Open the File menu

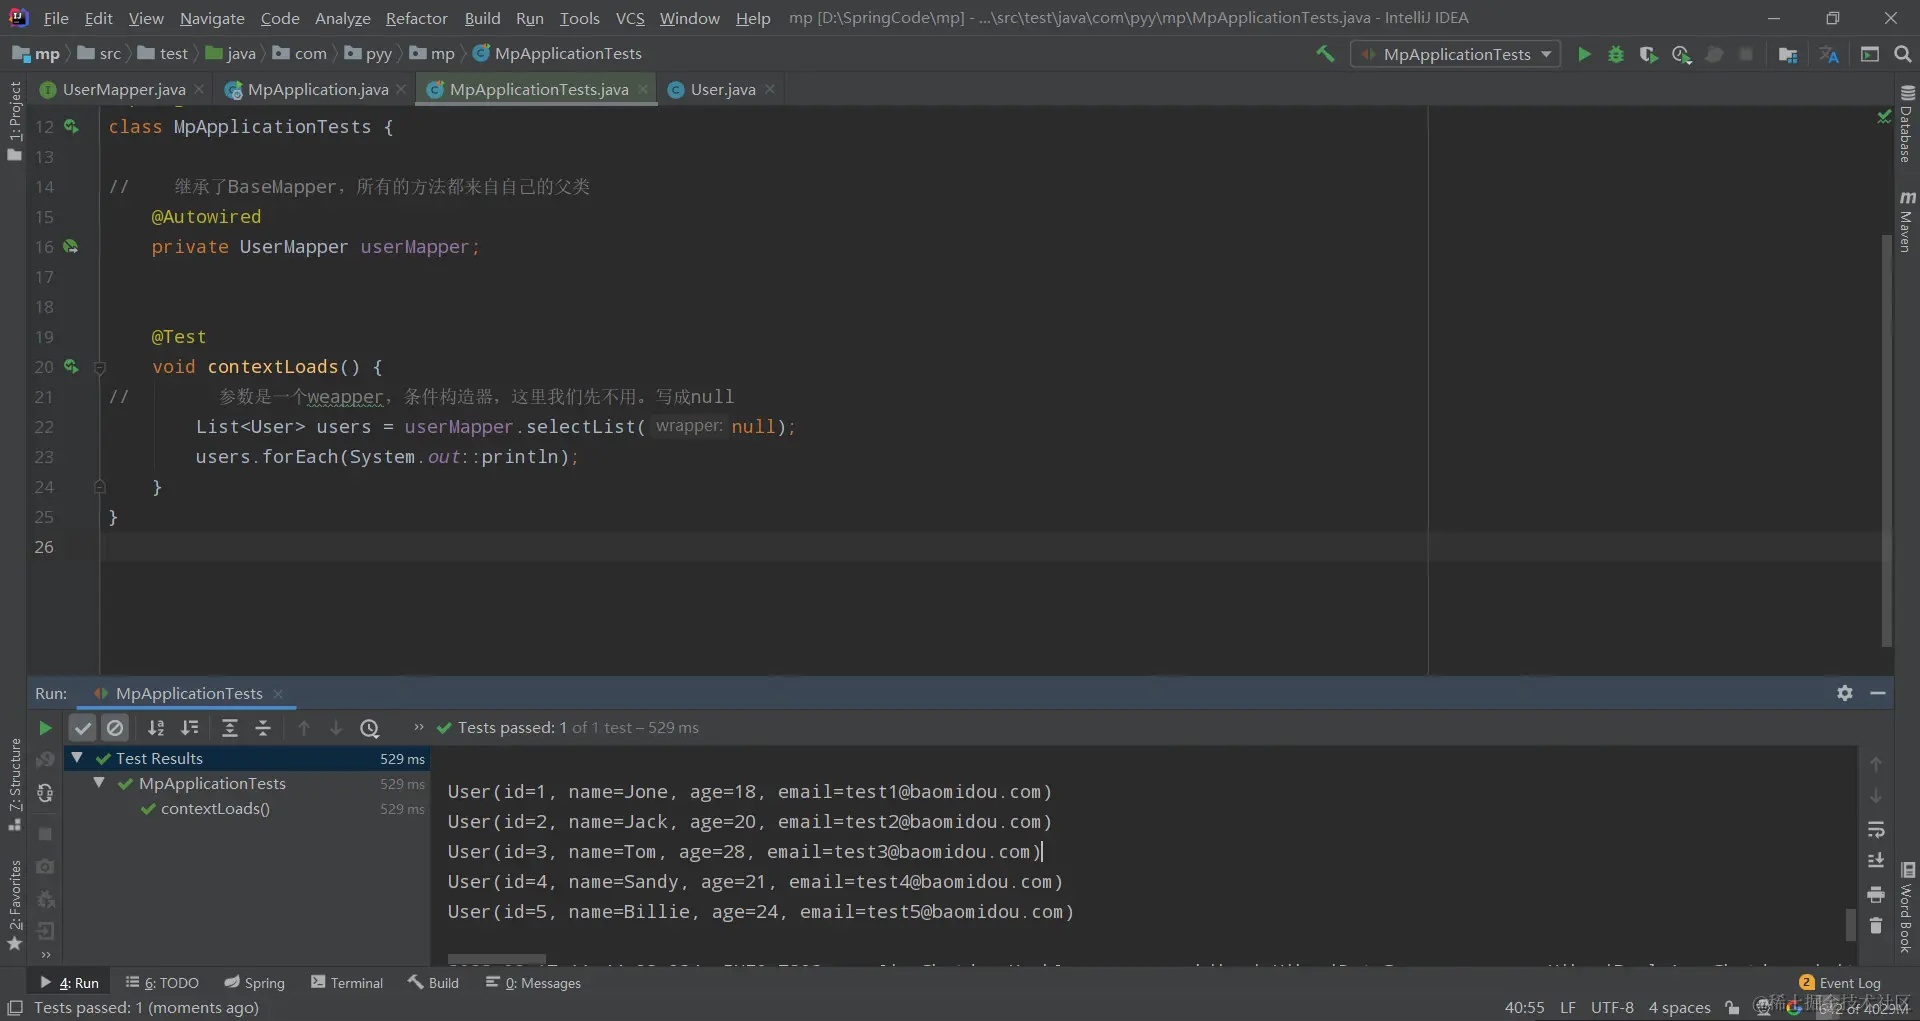pyautogui.click(x=56, y=18)
